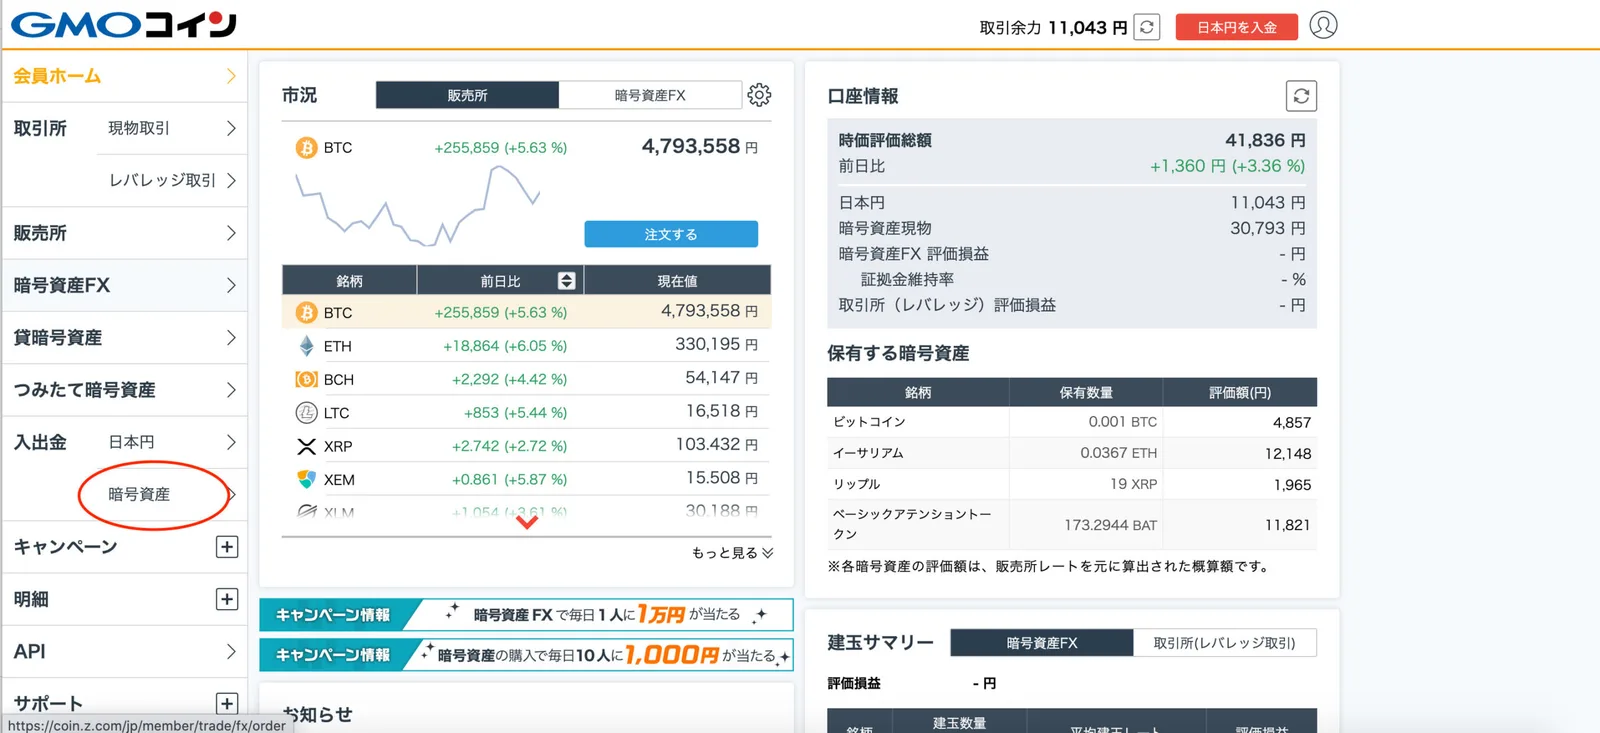Open 日本円 under 入出金
1600x733 pixels.
tap(172, 442)
